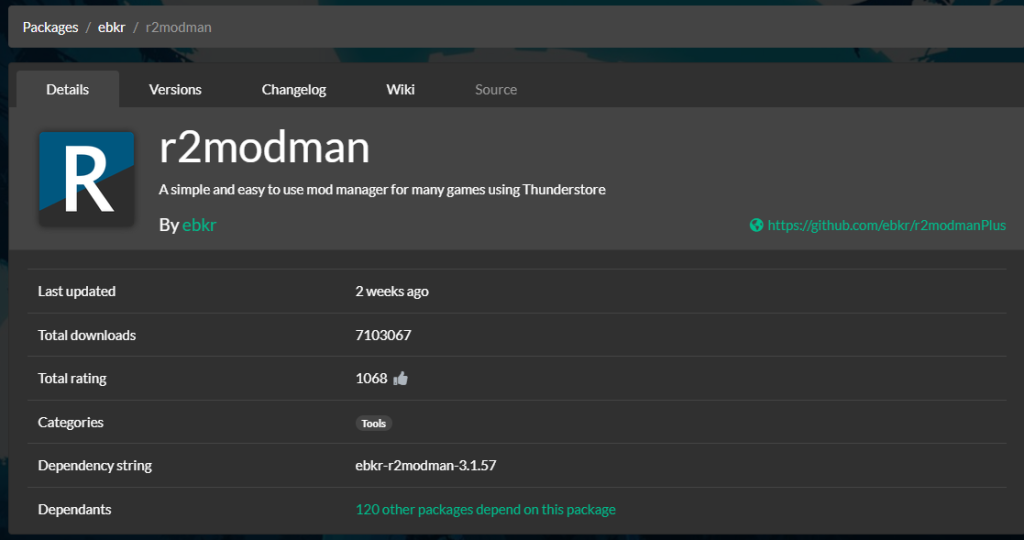Open the Changelog tab
This screenshot has height=540, width=1024.
[294, 89]
